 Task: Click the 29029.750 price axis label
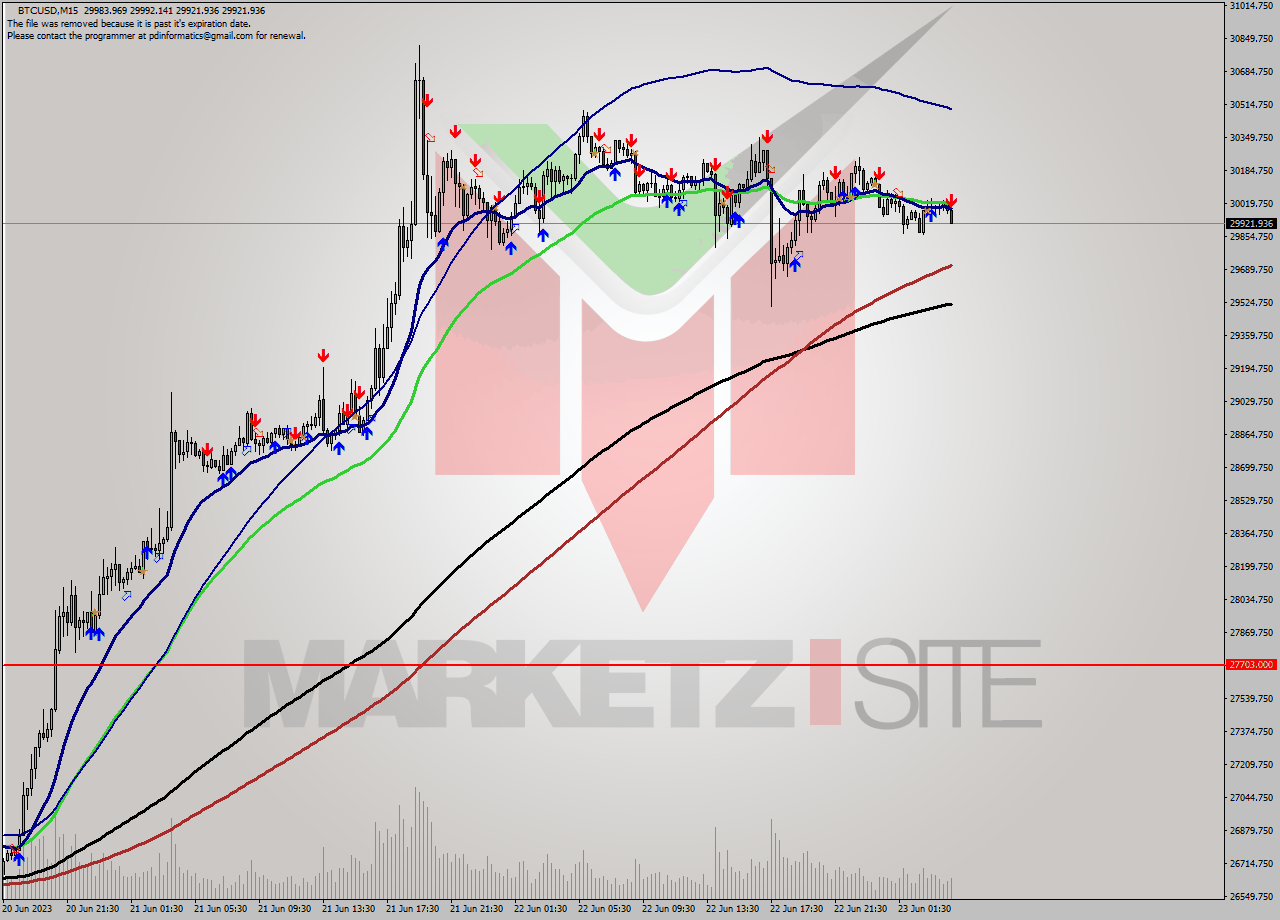coord(1251,402)
